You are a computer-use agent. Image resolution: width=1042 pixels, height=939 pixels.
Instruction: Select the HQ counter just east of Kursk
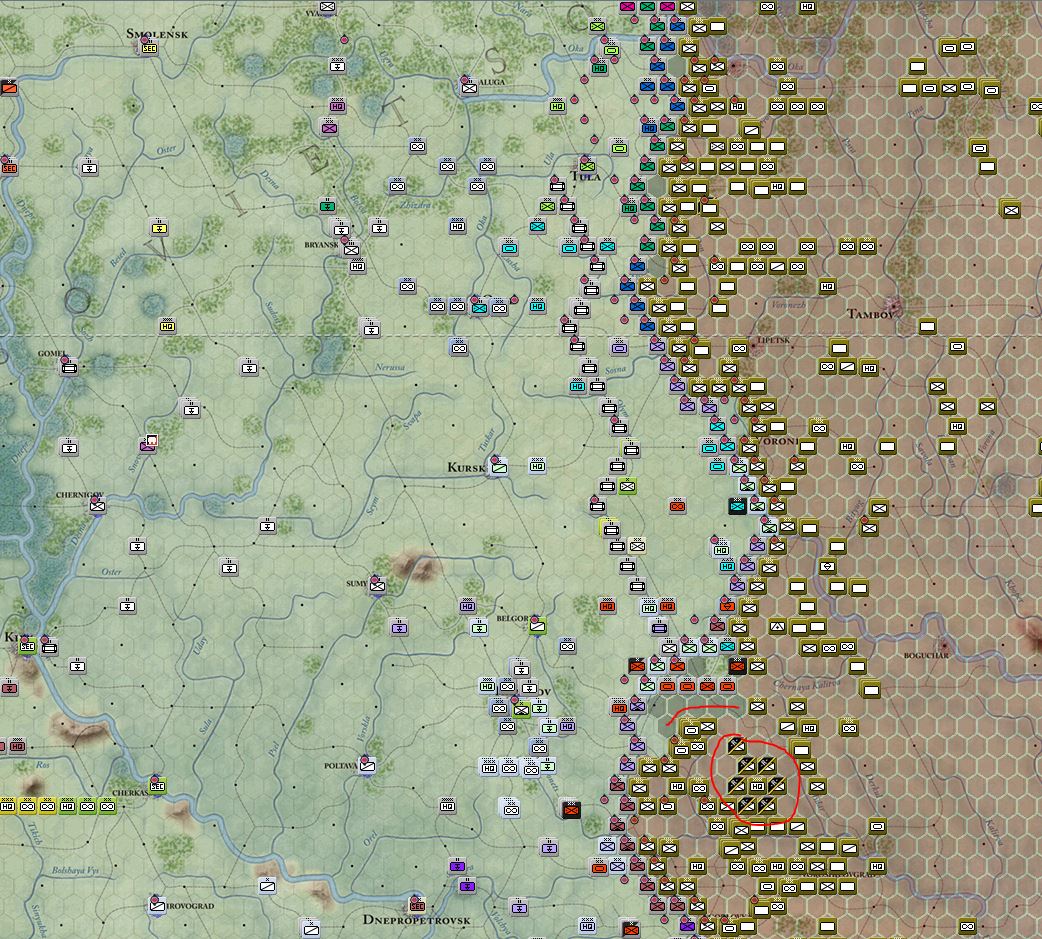coord(537,466)
